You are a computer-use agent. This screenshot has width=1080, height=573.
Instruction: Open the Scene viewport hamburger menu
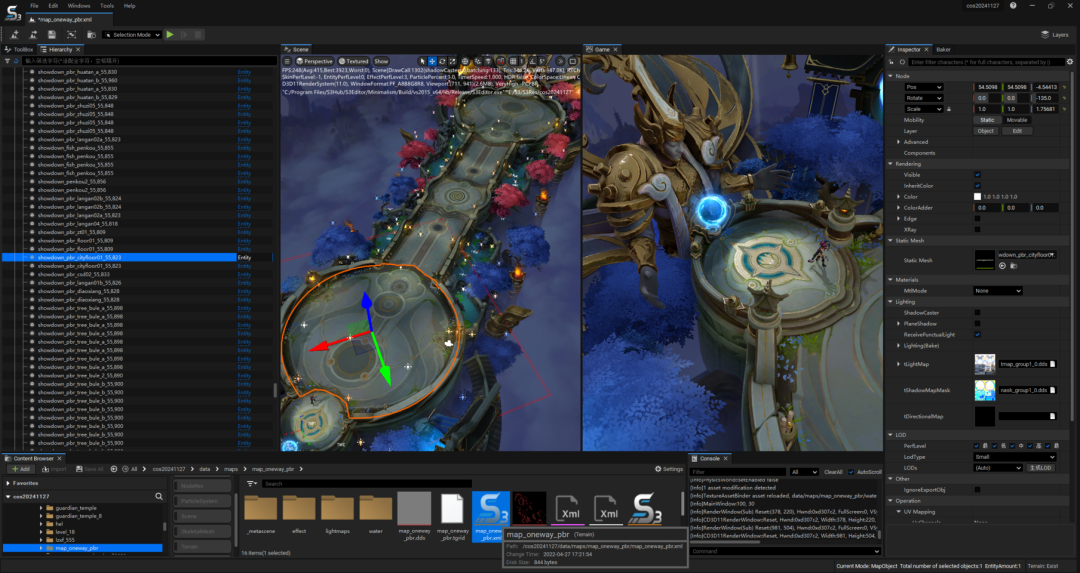click(x=287, y=61)
